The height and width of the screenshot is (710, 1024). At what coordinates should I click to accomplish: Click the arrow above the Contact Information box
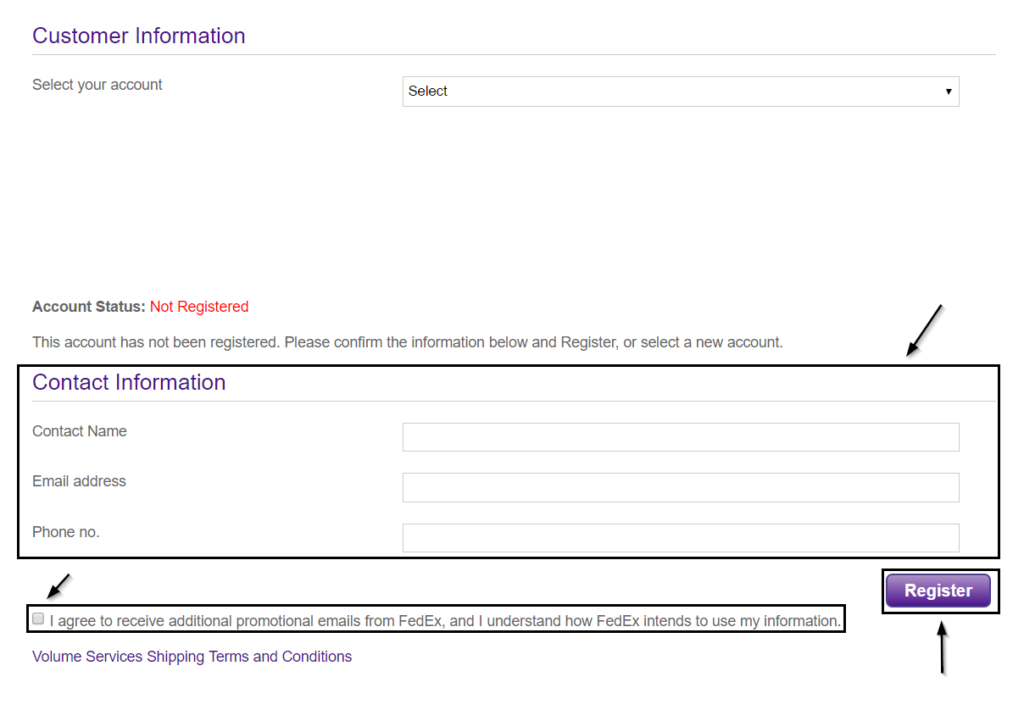tap(924, 330)
